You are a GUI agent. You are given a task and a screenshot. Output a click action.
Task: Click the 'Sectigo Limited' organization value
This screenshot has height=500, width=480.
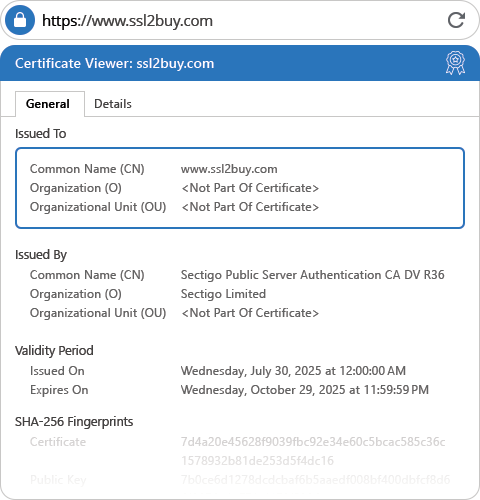tap(223, 294)
